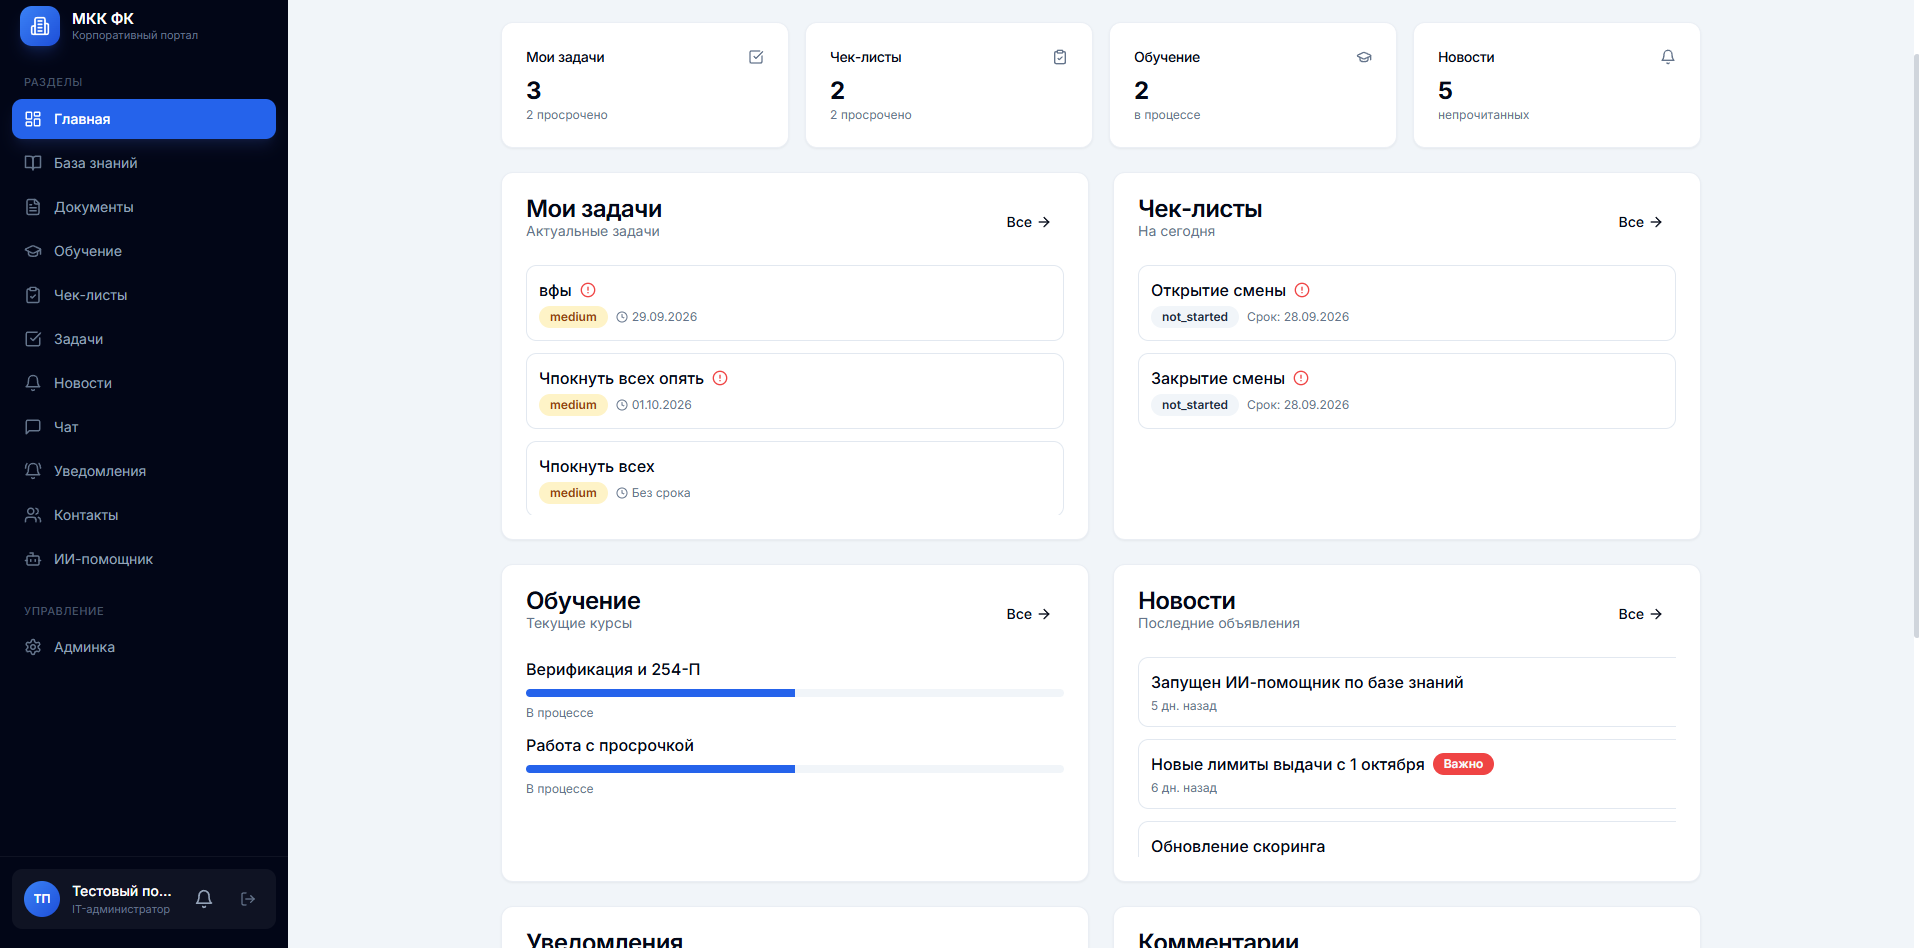1919x948 pixels.
Task: Click Все link in Новости panel
Action: click(1640, 614)
